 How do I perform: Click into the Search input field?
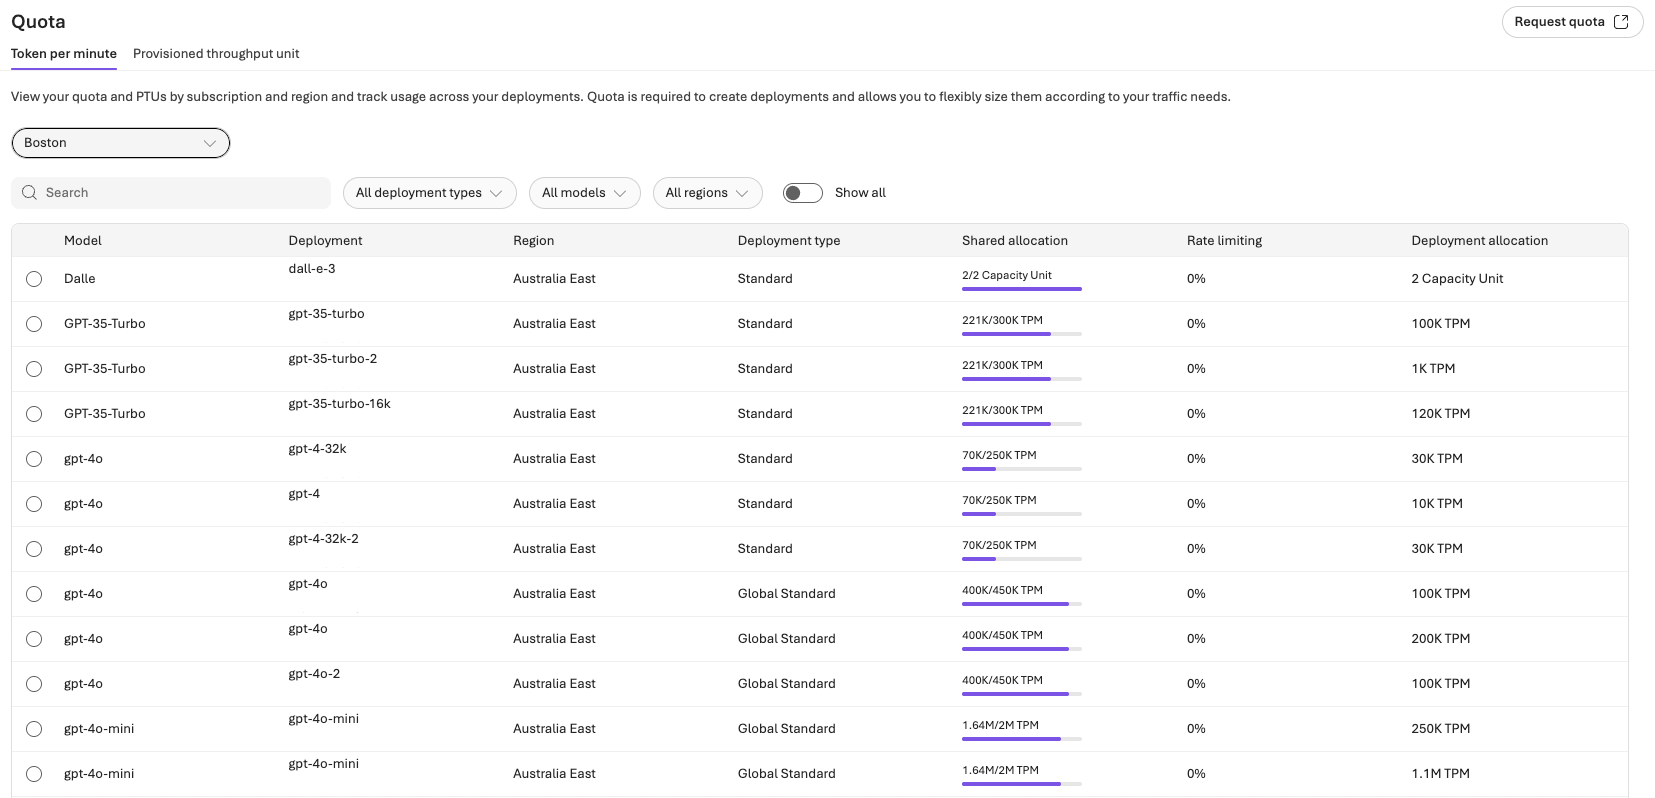pyautogui.click(x=180, y=193)
